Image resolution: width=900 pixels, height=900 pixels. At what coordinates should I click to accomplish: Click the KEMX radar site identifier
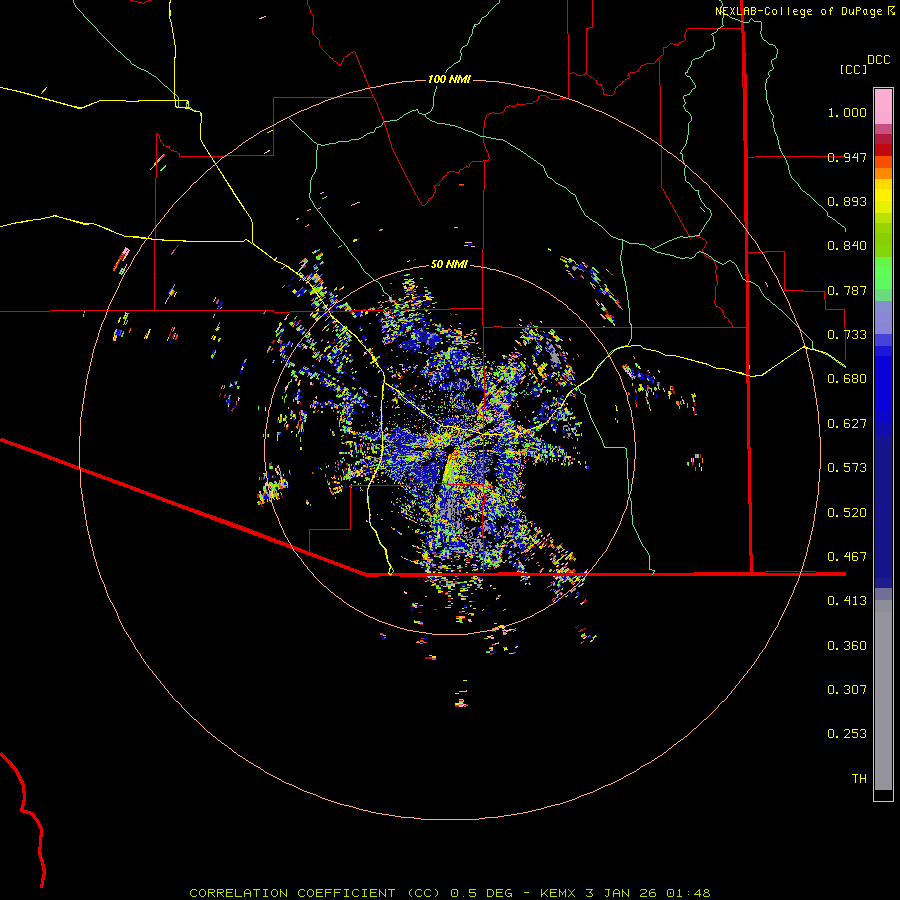[560, 893]
